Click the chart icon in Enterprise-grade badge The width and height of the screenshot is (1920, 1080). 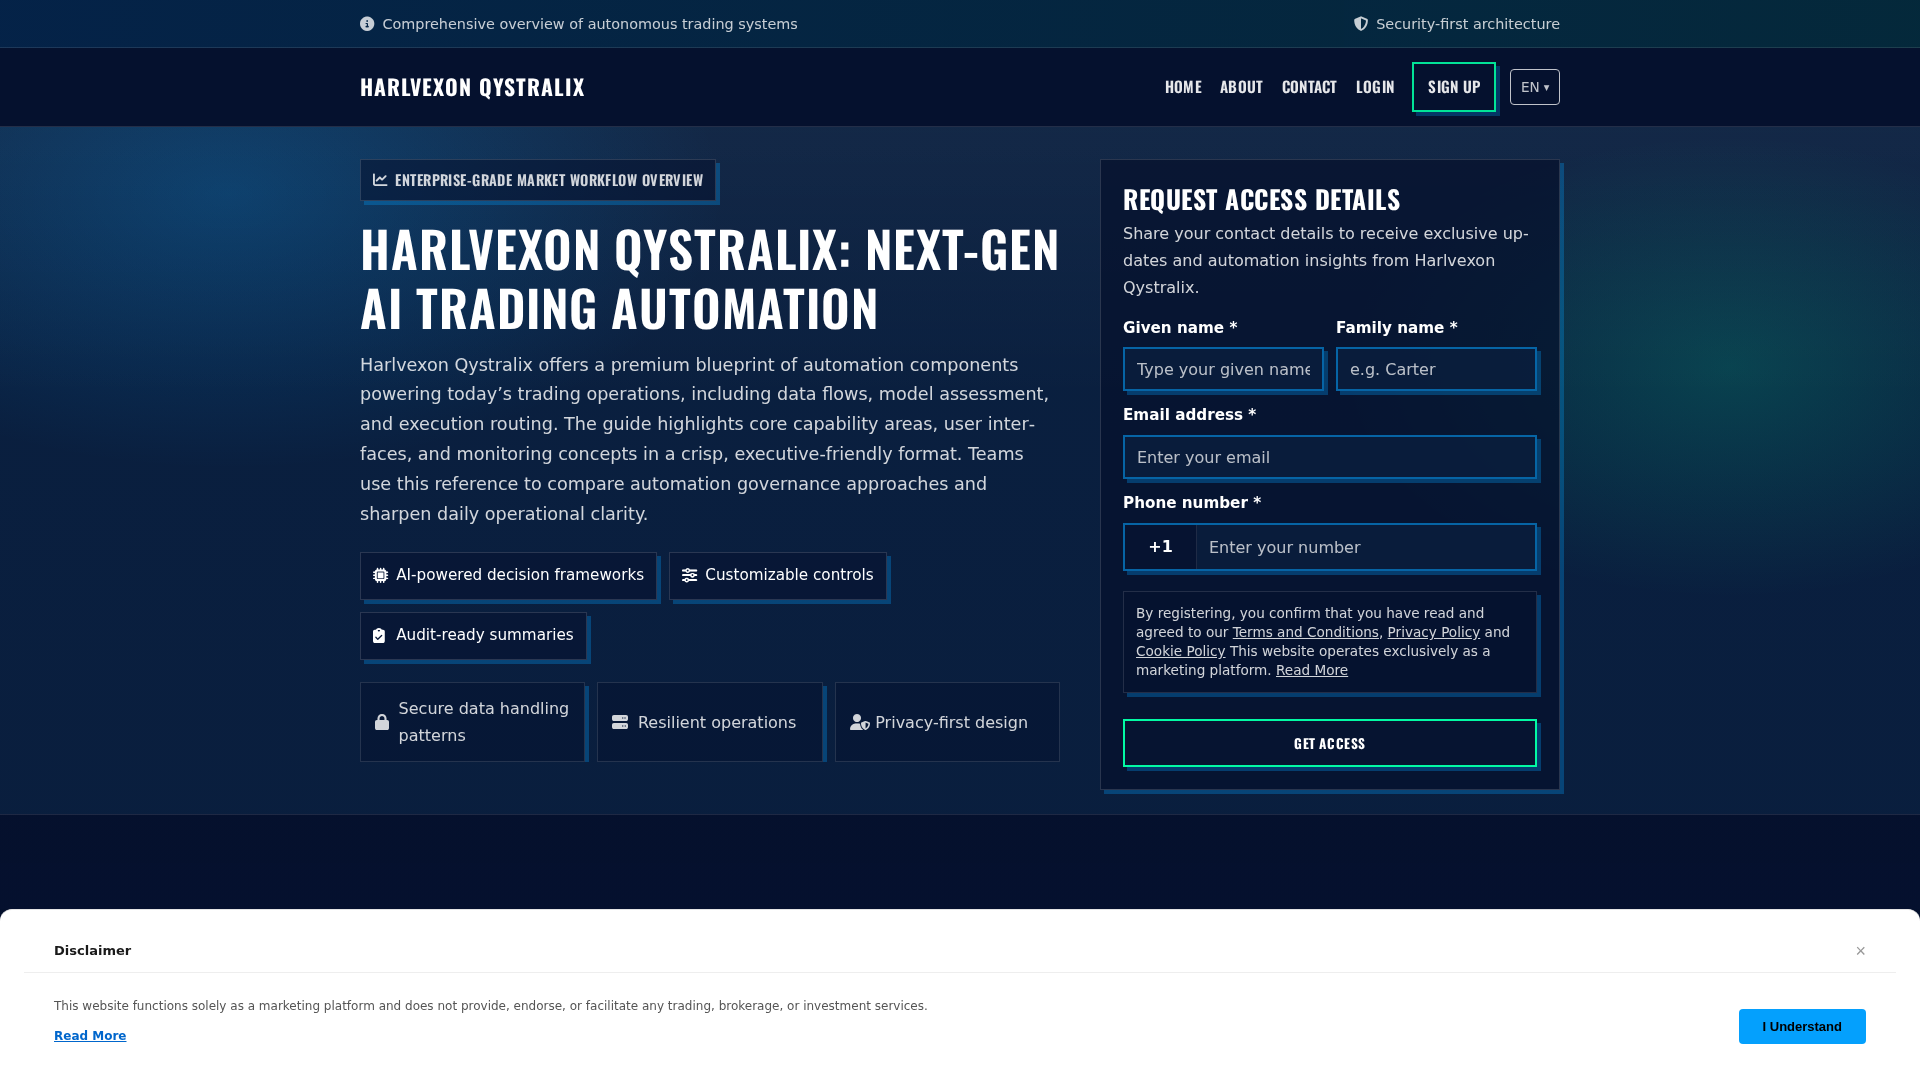pyautogui.click(x=380, y=180)
